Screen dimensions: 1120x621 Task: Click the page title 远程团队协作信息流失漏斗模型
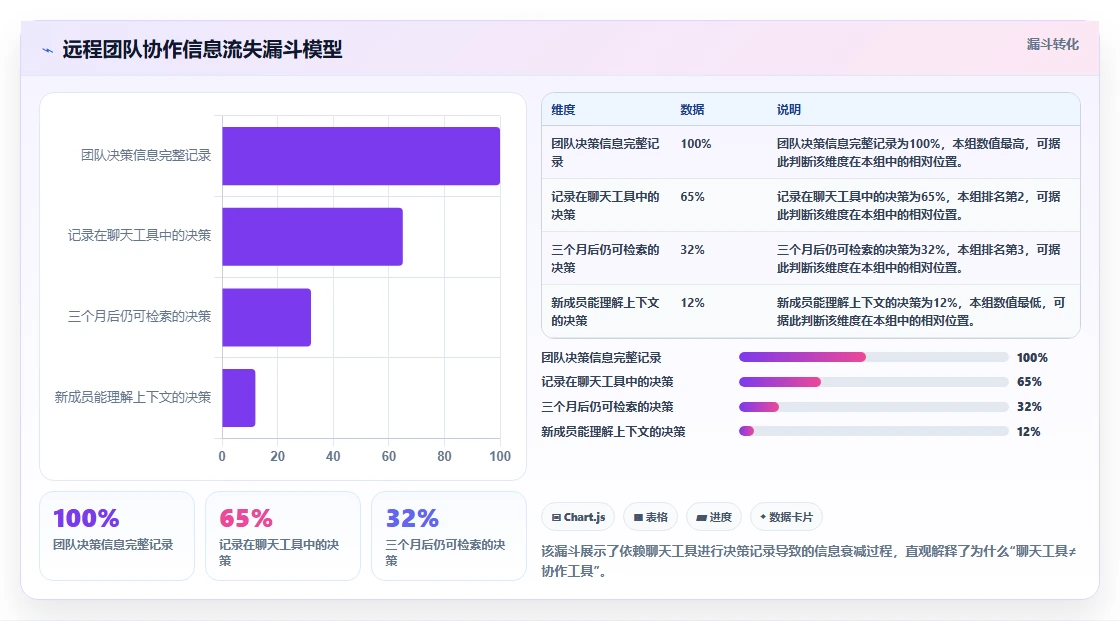point(202,49)
